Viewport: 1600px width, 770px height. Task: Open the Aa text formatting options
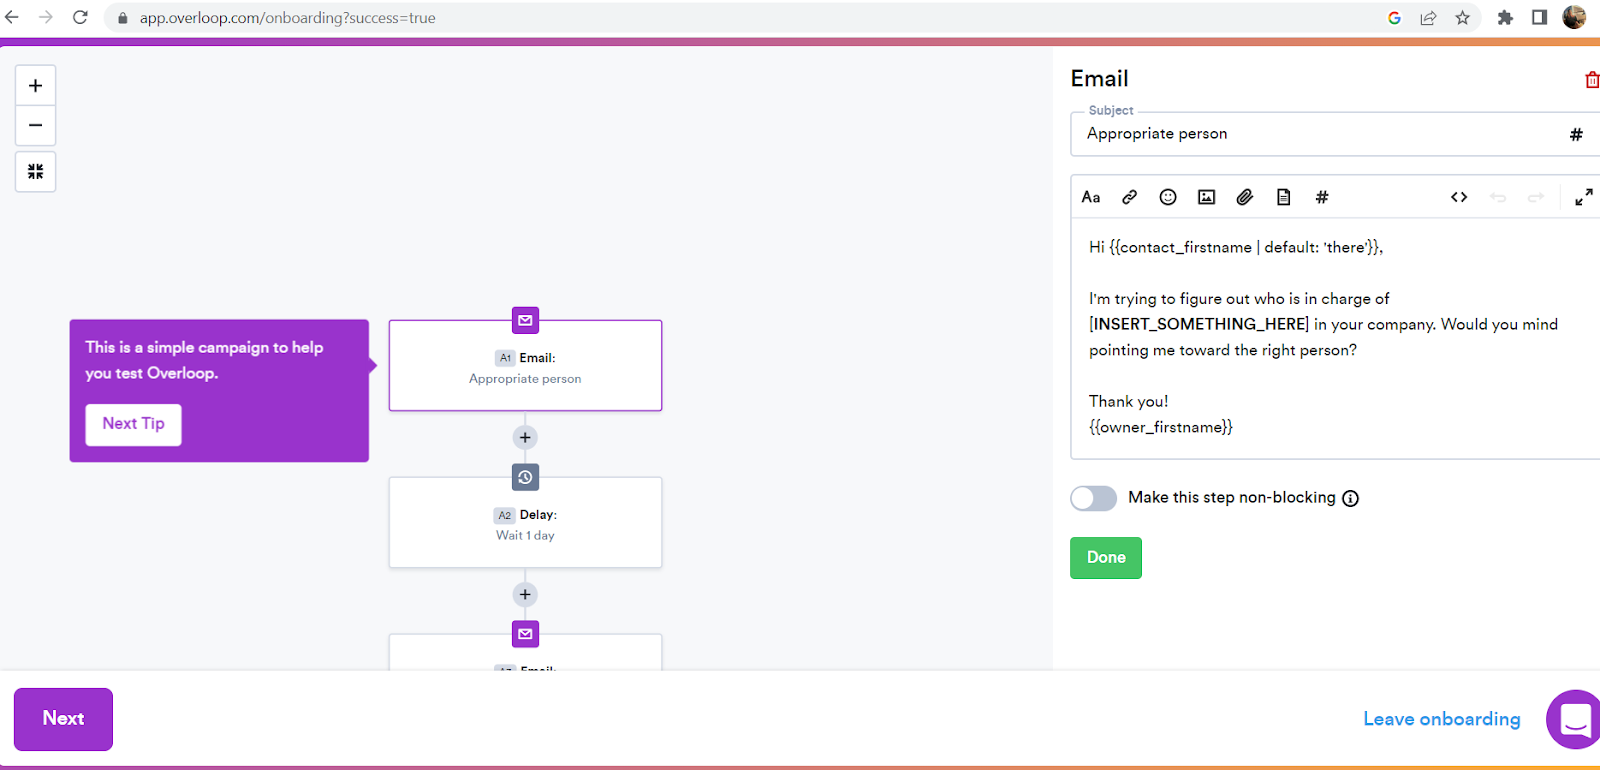pyautogui.click(x=1091, y=197)
